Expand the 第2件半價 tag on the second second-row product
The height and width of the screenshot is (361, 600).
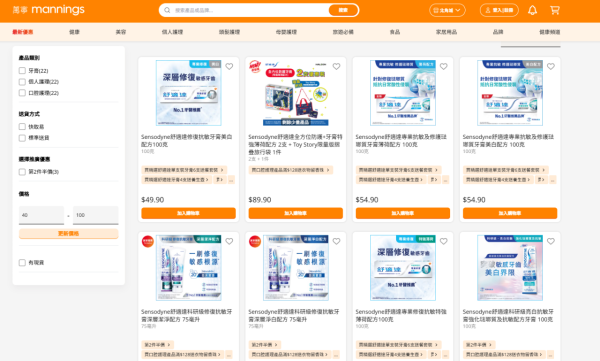264,345
